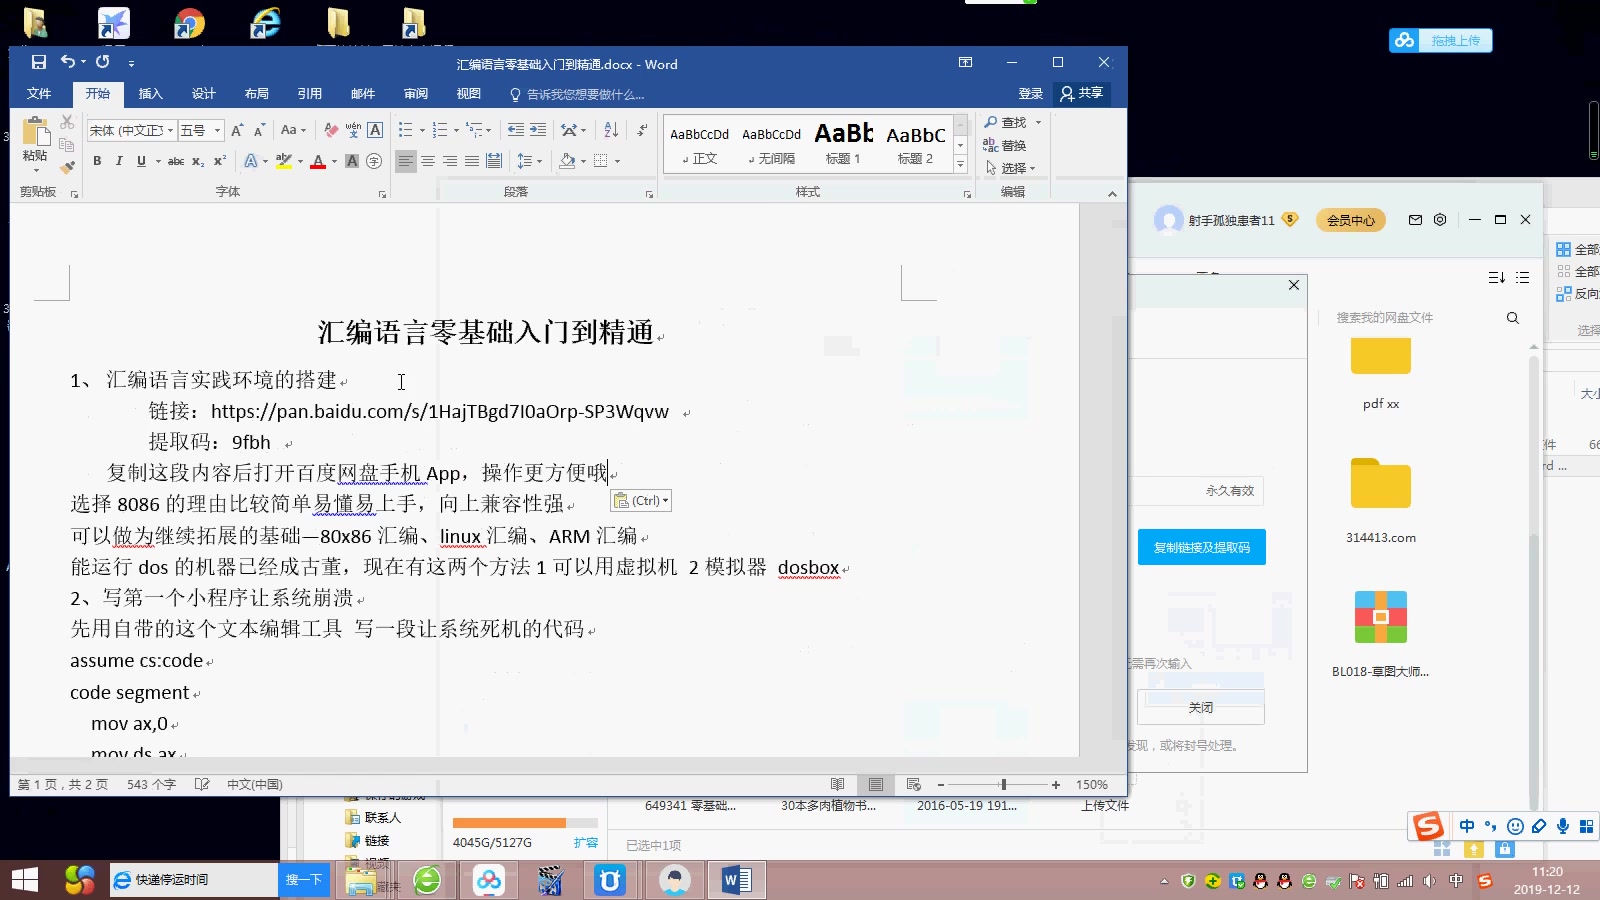
Task: Click the Distributed alignment icon
Action: pyautogui.click(x=494, y=161)
